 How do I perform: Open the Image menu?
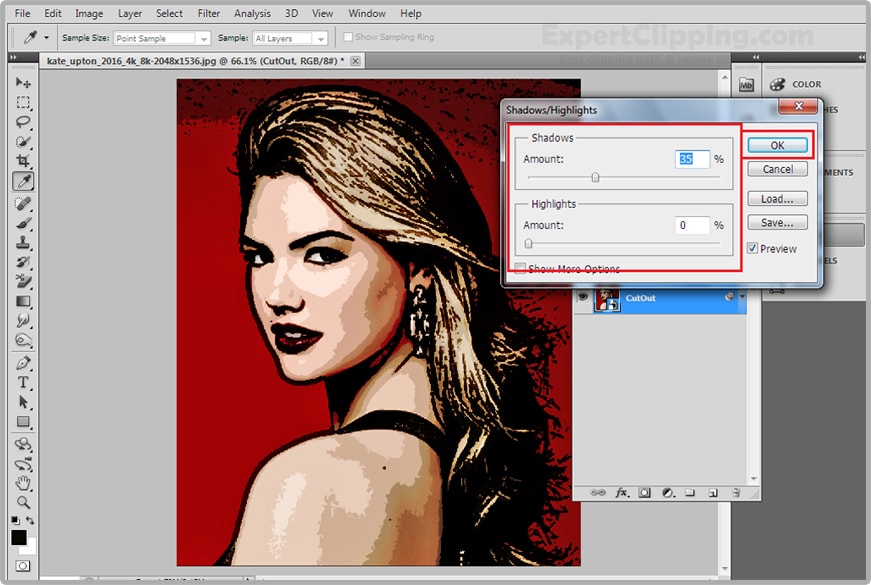89,14
